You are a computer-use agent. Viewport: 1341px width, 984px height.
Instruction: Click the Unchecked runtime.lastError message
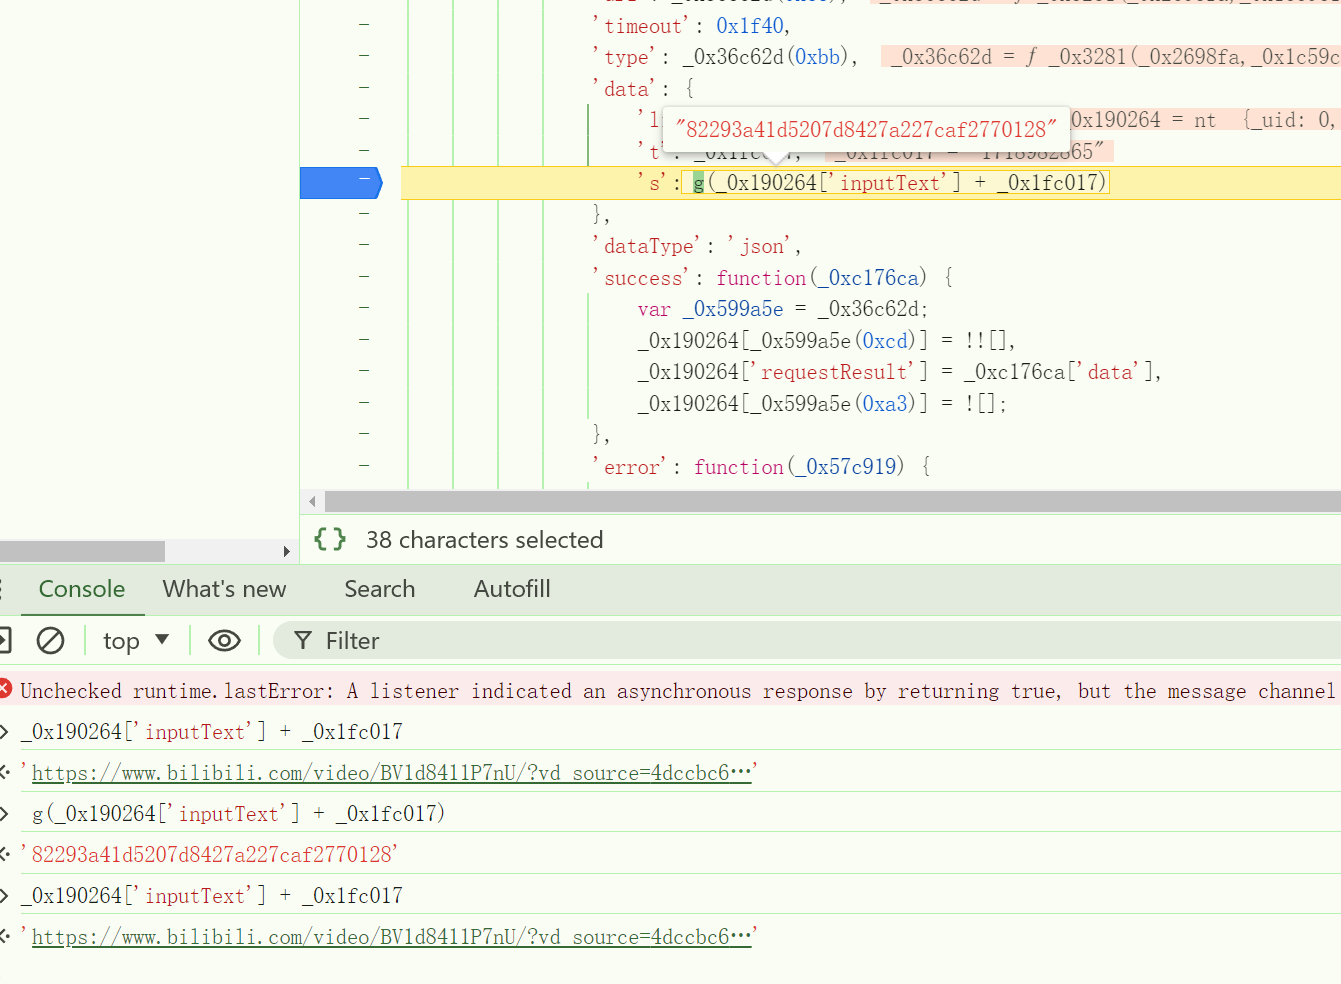tap(677, 691)
